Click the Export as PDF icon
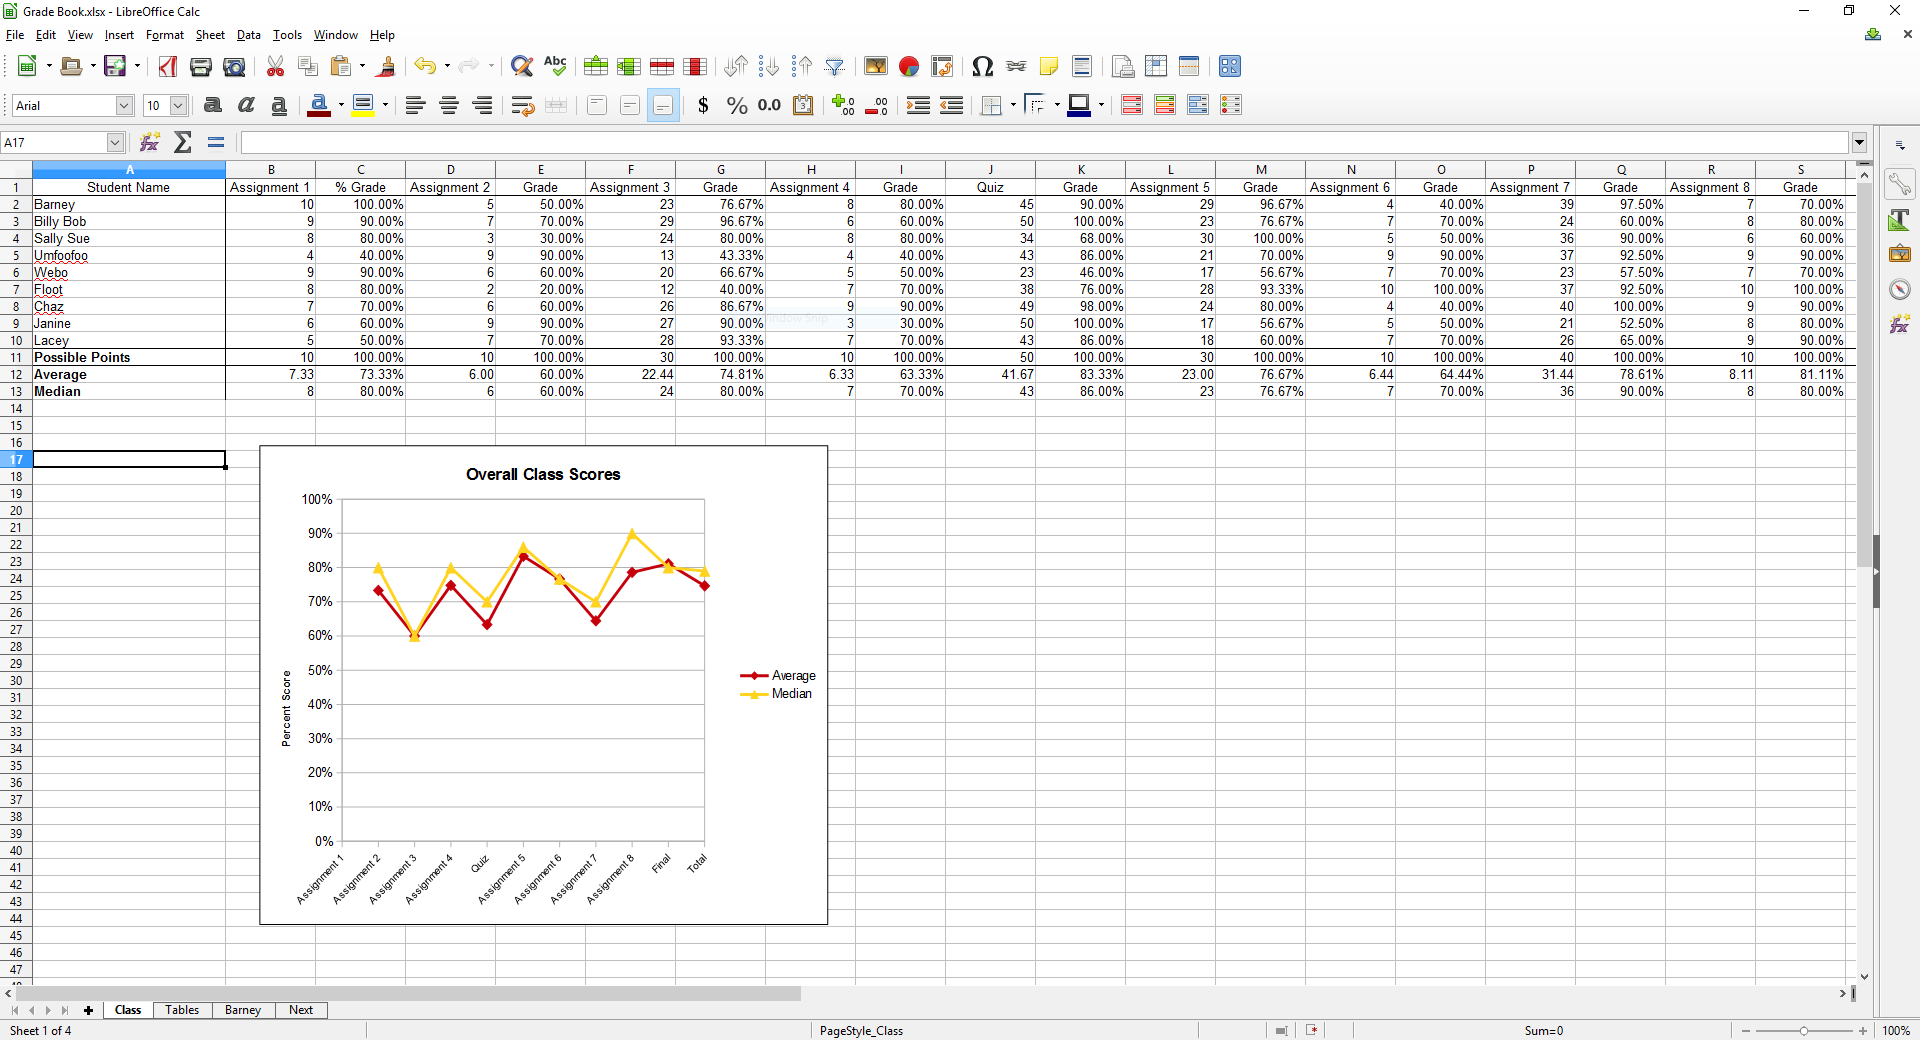 pos(168,67)
